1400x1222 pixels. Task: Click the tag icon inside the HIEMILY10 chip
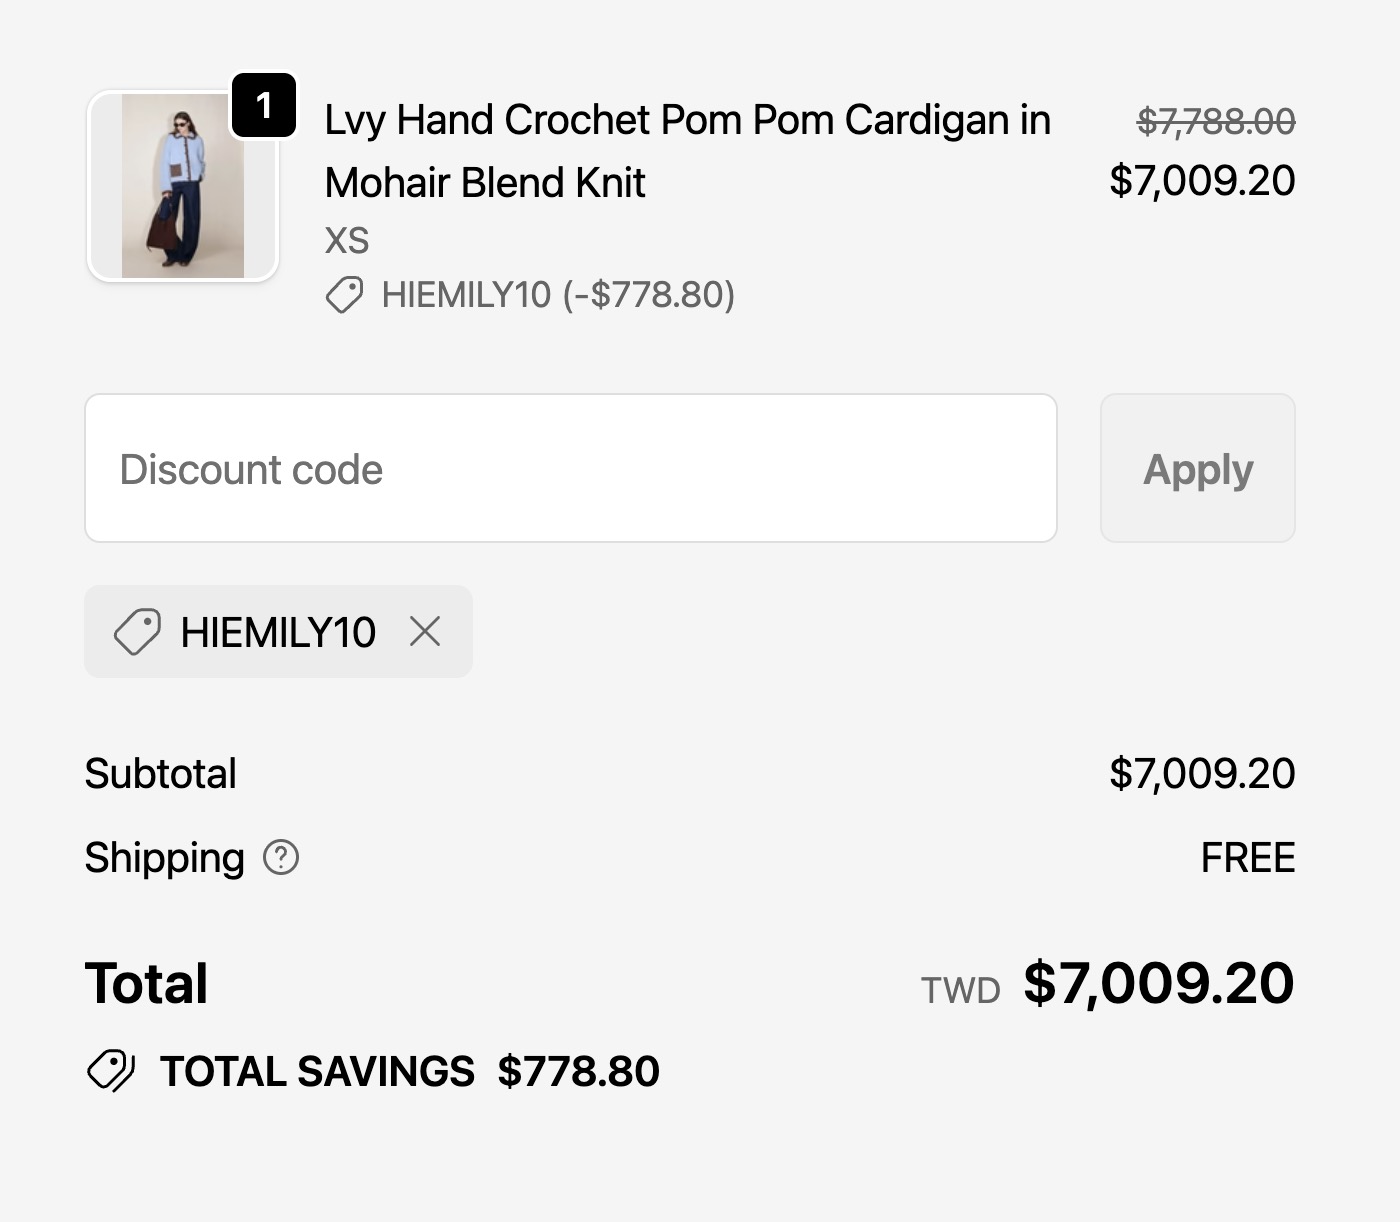pos(137,632)
